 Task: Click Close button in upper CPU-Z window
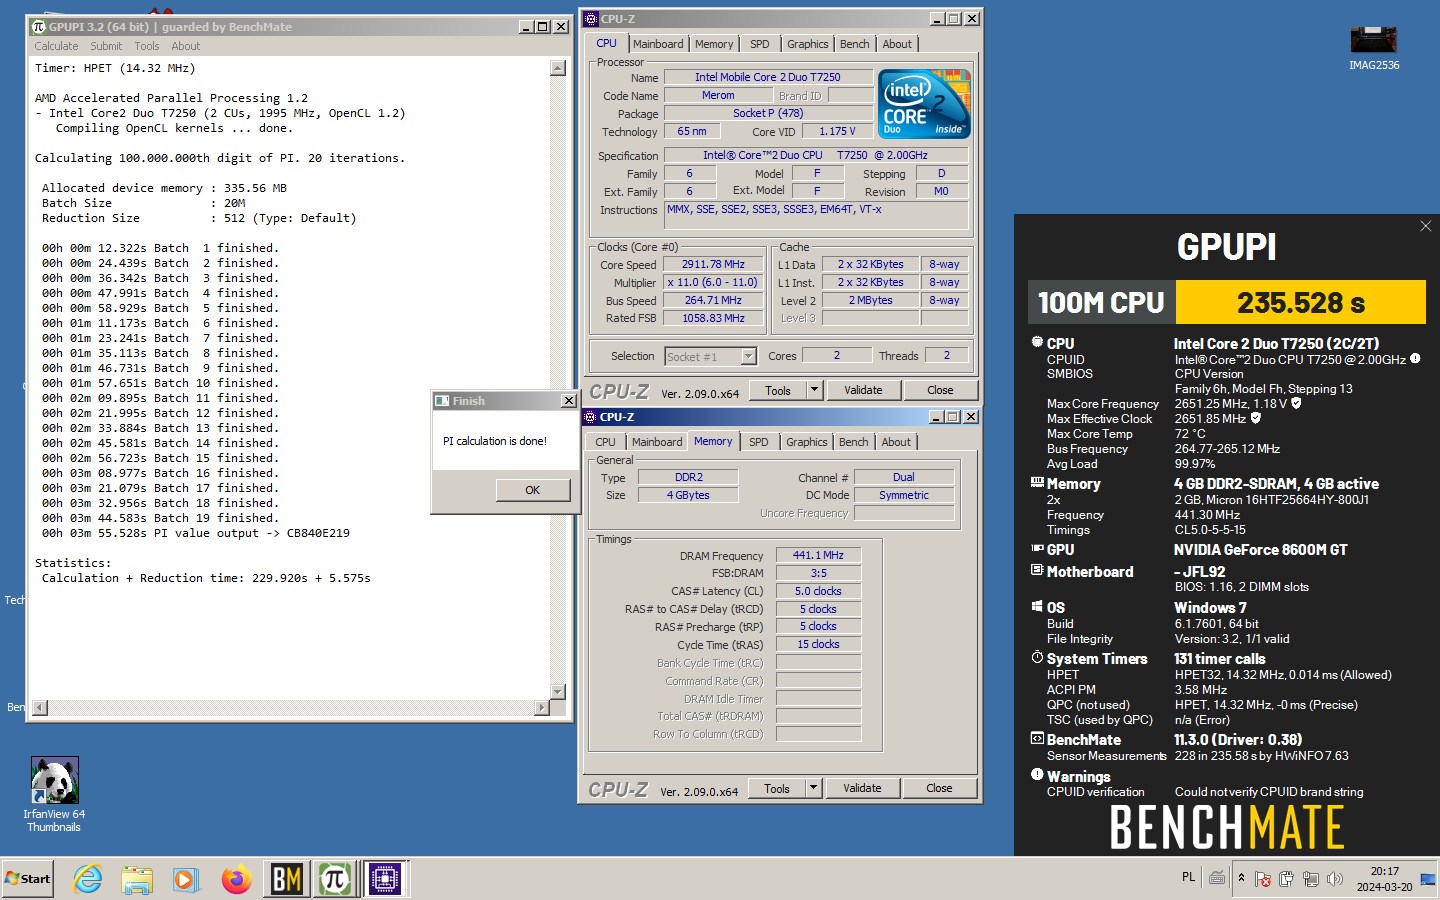click(x=940, y=390)
